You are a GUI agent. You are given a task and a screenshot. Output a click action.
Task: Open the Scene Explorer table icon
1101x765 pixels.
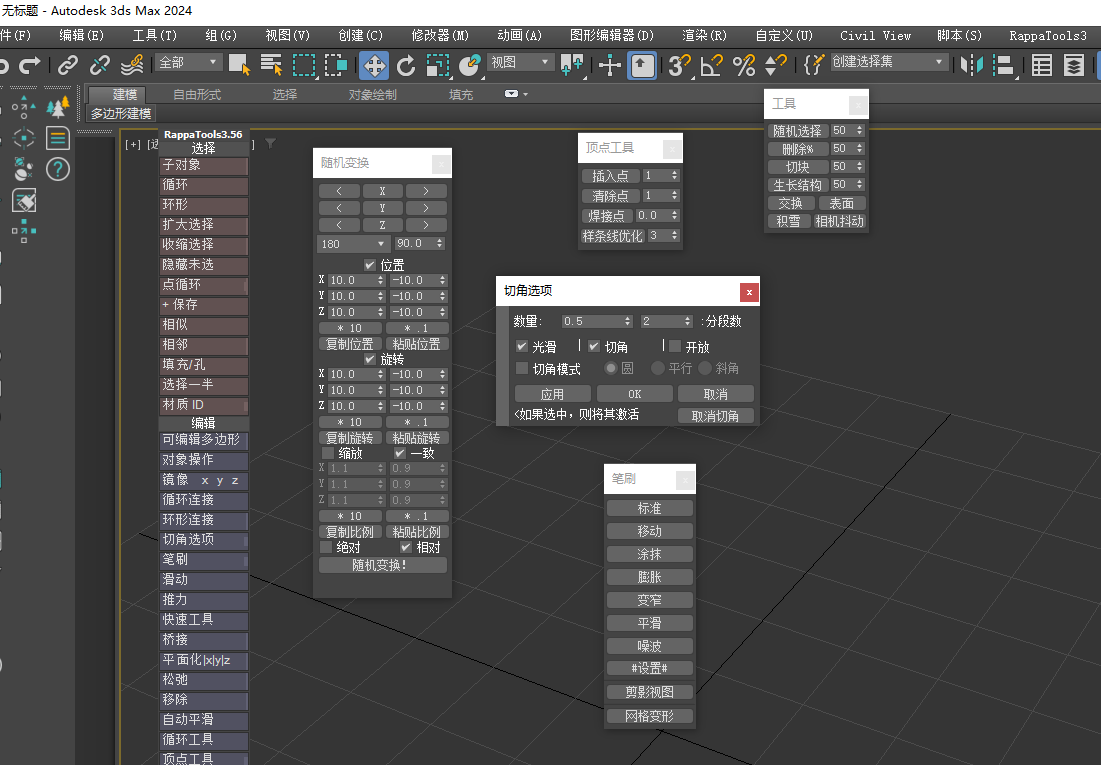(x=1042, y=65)
